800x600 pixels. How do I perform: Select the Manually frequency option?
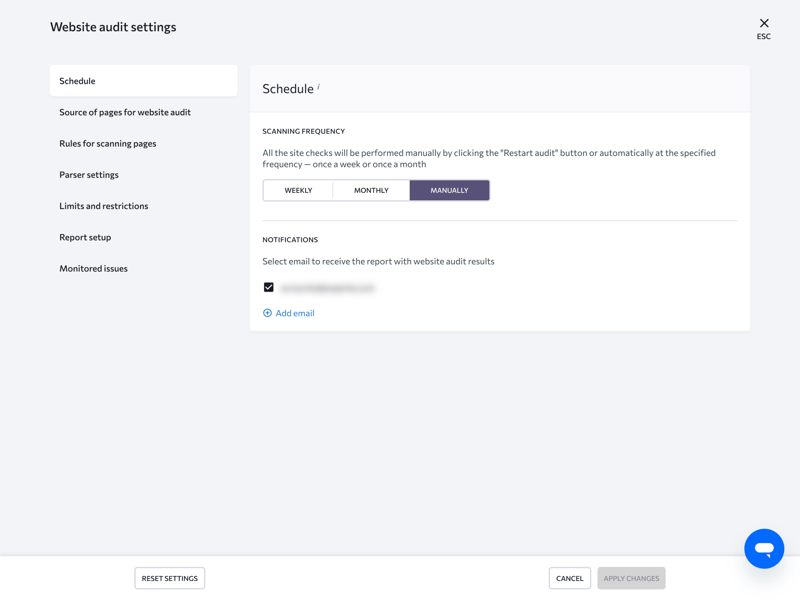(x=449, y=190)
